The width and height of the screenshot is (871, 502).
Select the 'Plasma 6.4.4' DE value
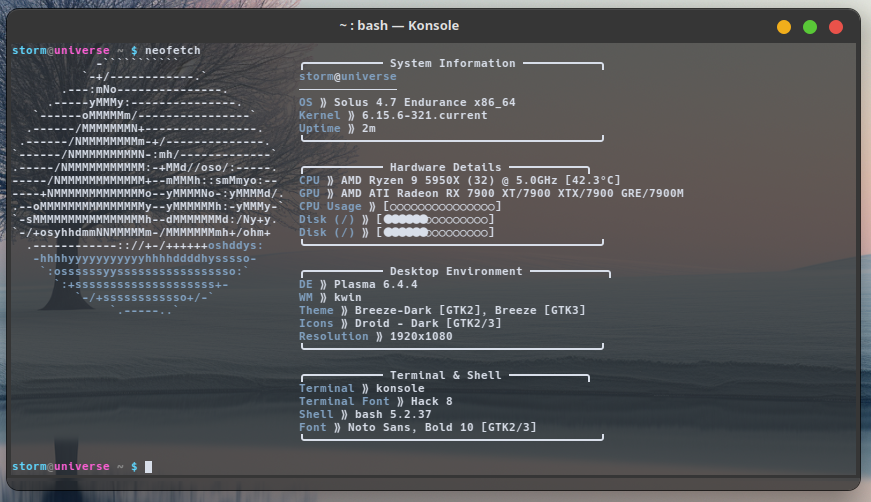pos(376,284)
